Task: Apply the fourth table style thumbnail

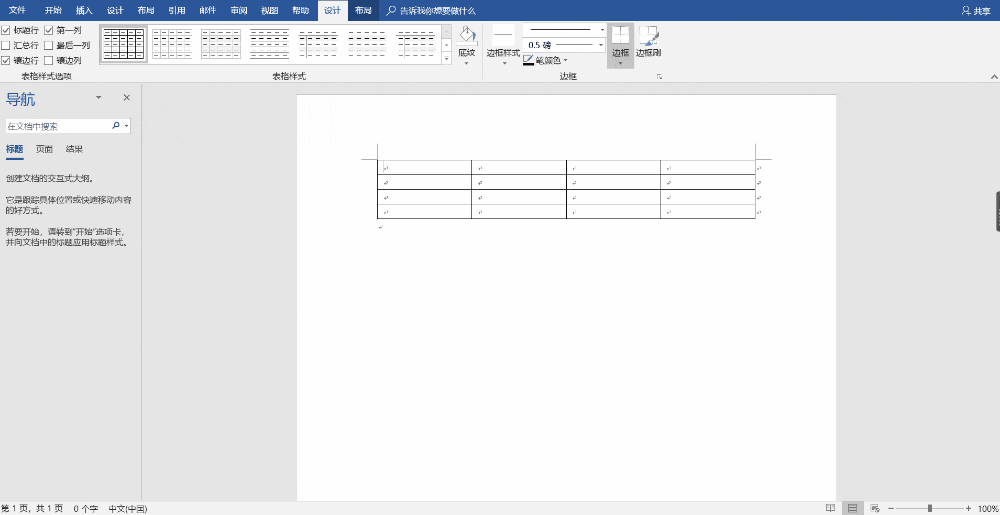Action: click(269, 44)
